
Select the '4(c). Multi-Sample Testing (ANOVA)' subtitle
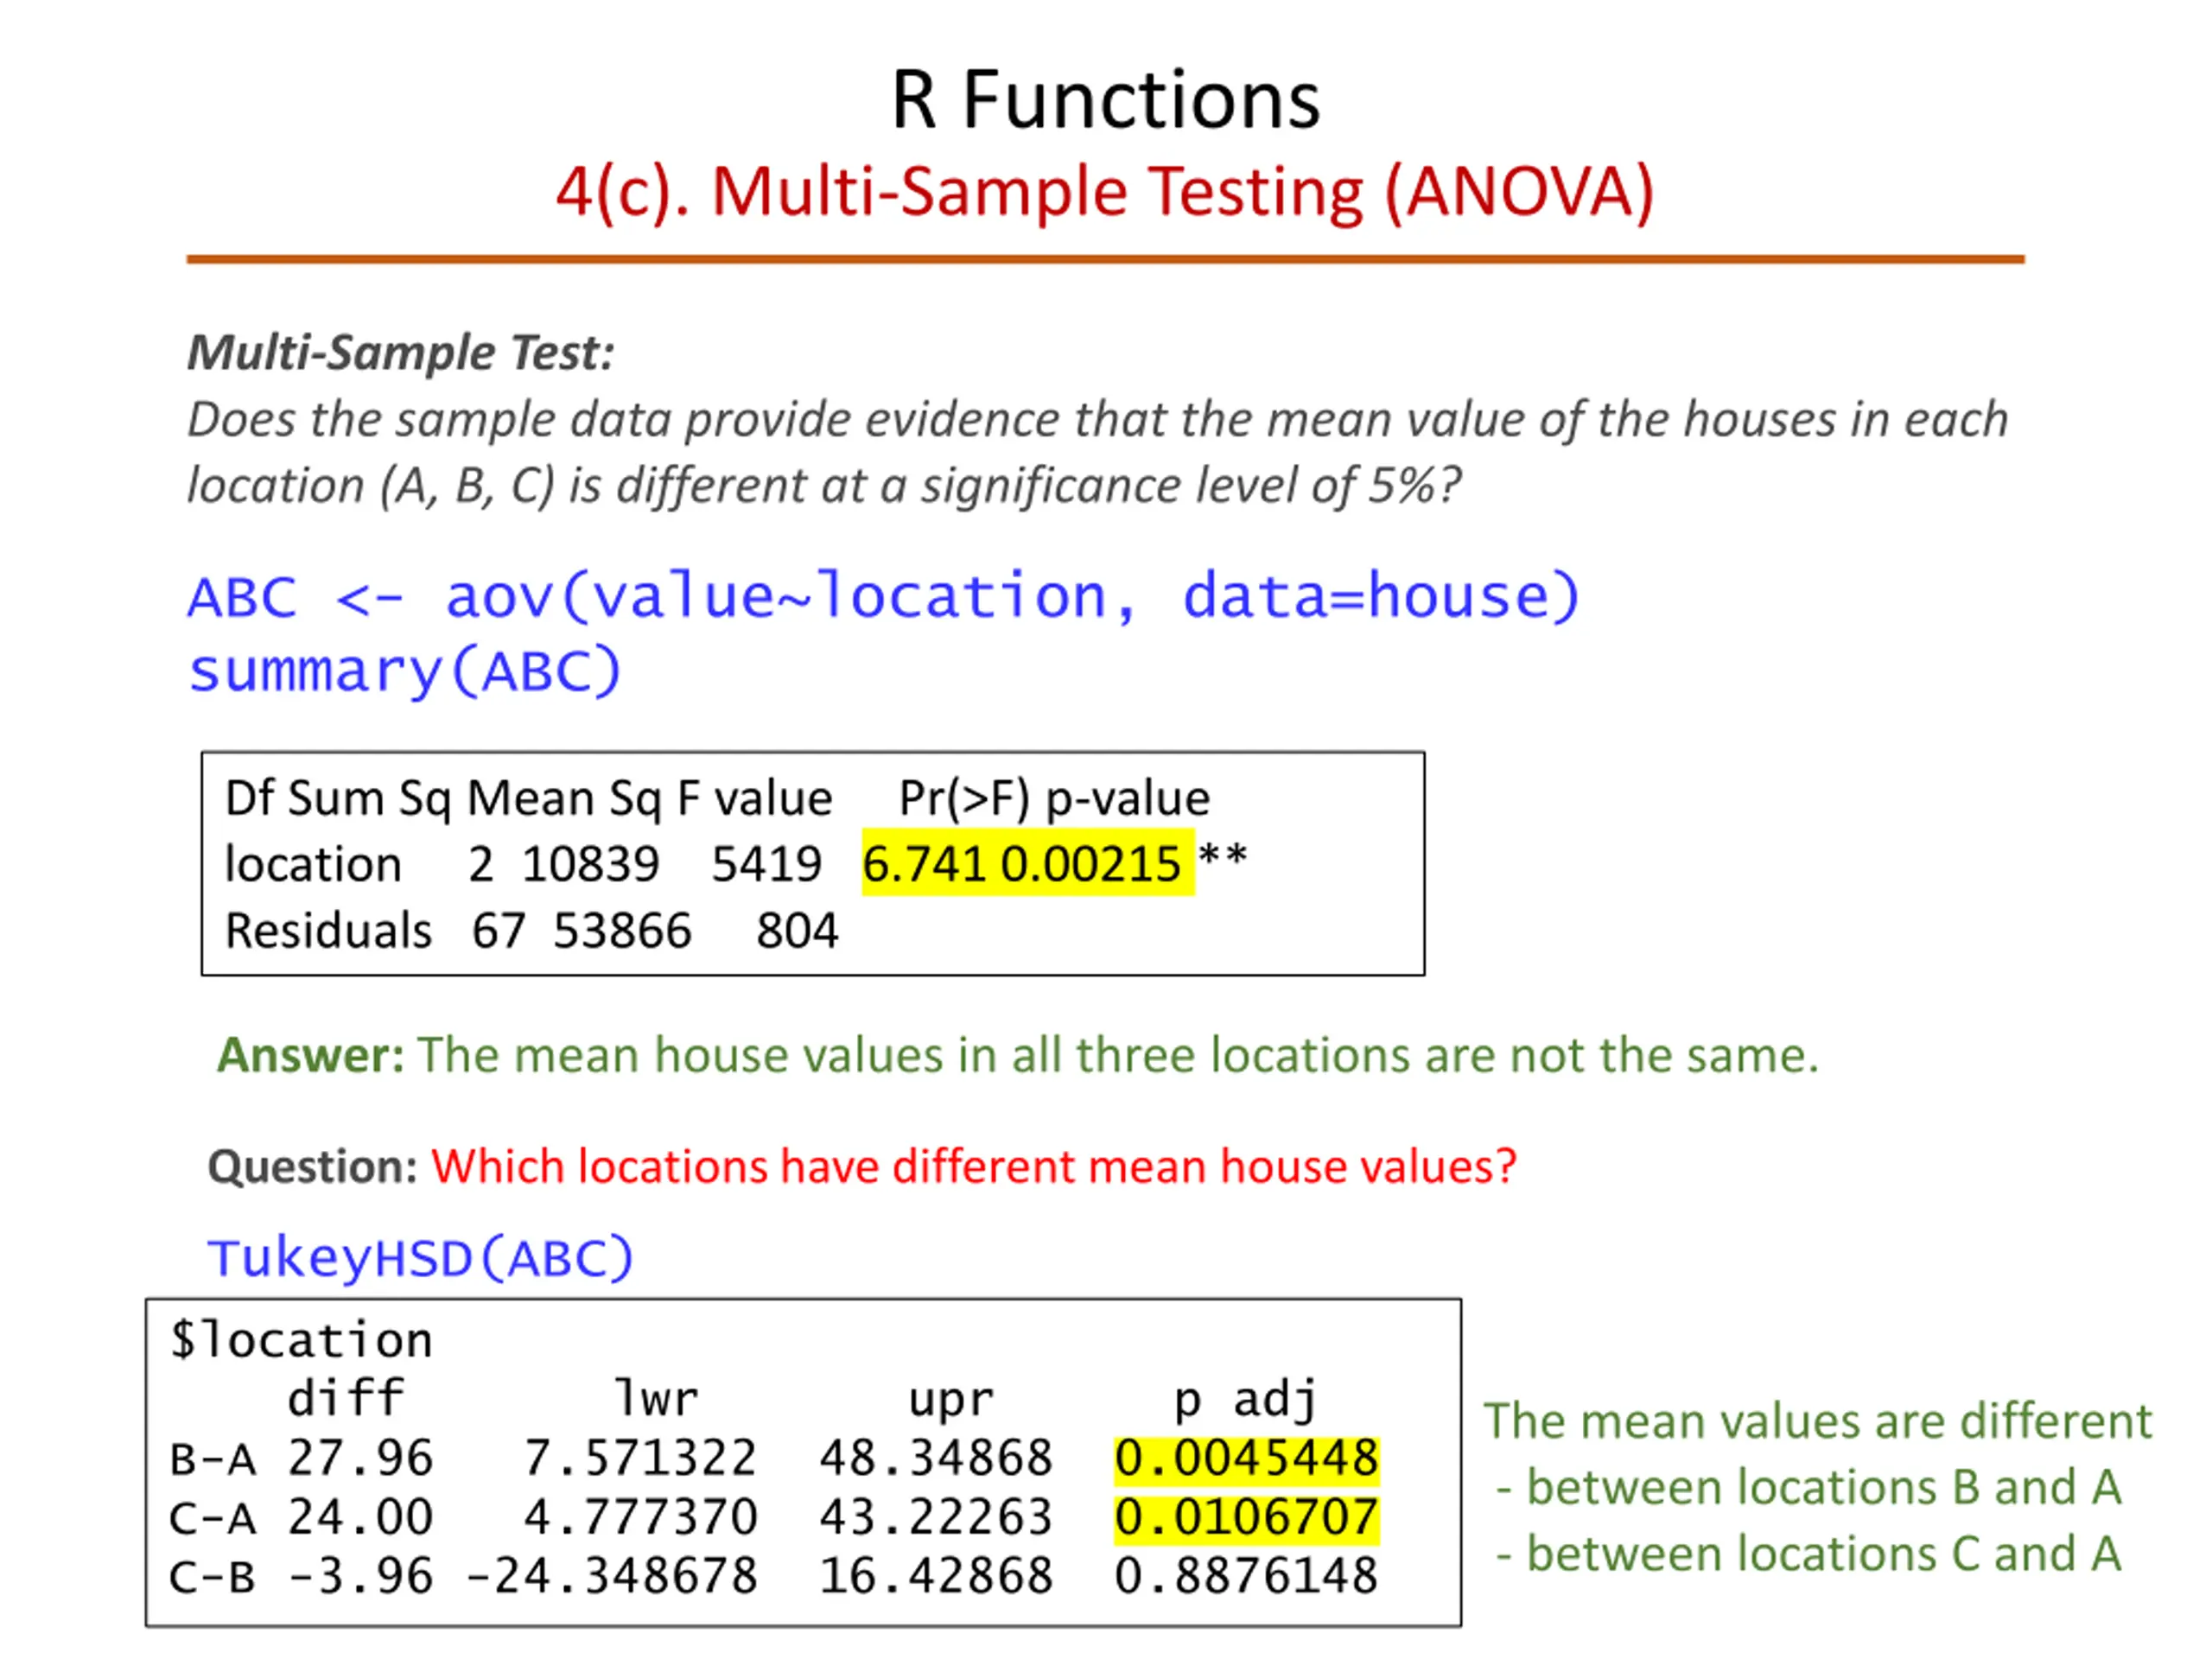pyautogui.click(x=1105, y=192)
